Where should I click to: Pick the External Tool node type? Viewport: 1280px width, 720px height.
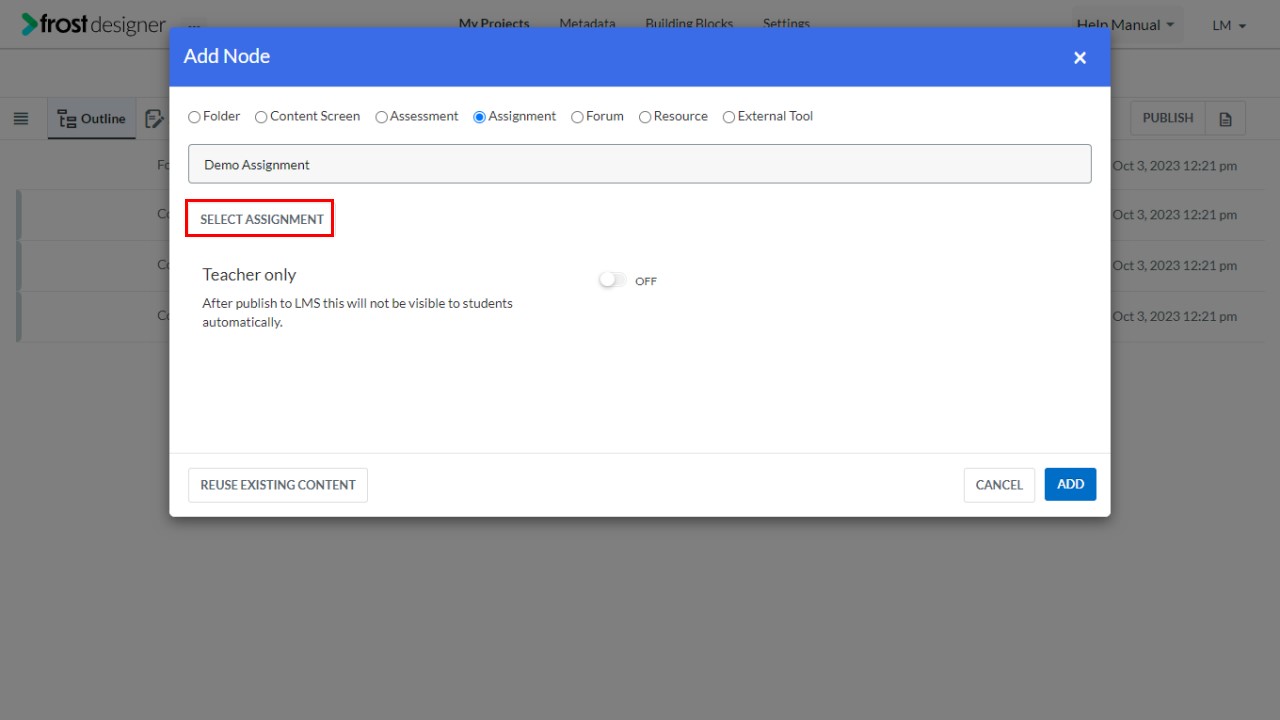point(729,117)
